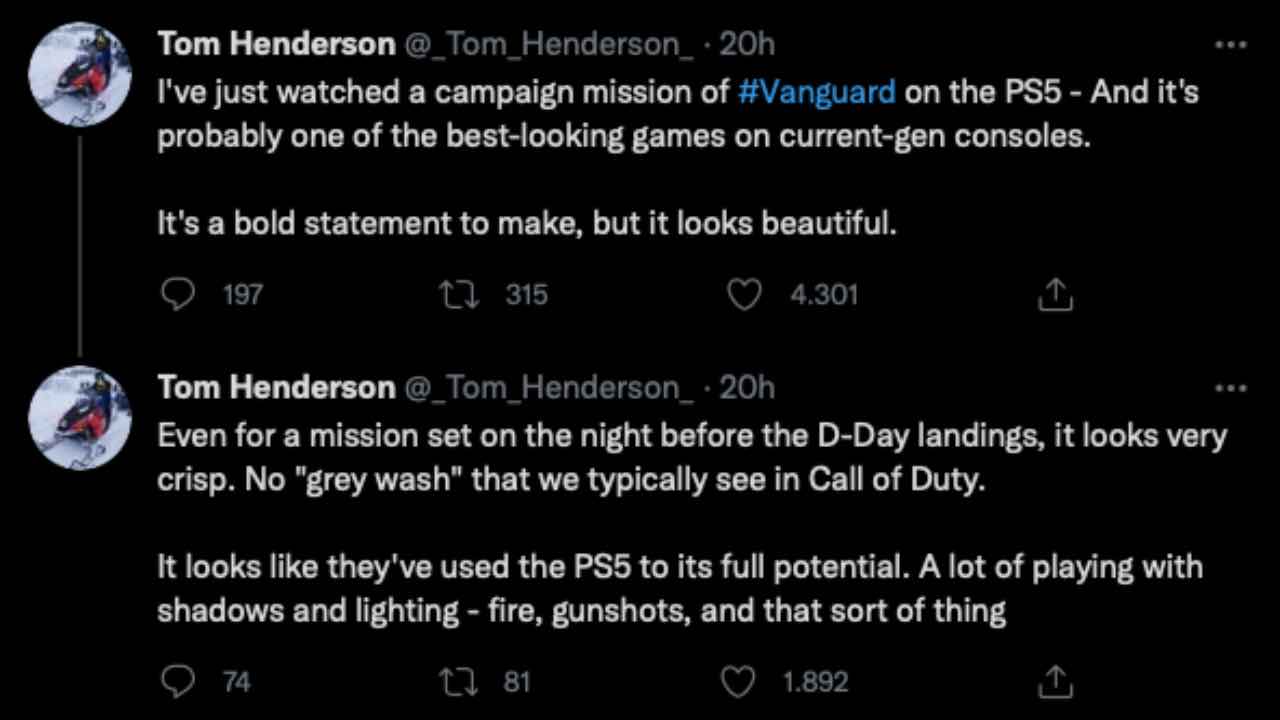Click the reply icon showing 74 replies

coord(177,682)
